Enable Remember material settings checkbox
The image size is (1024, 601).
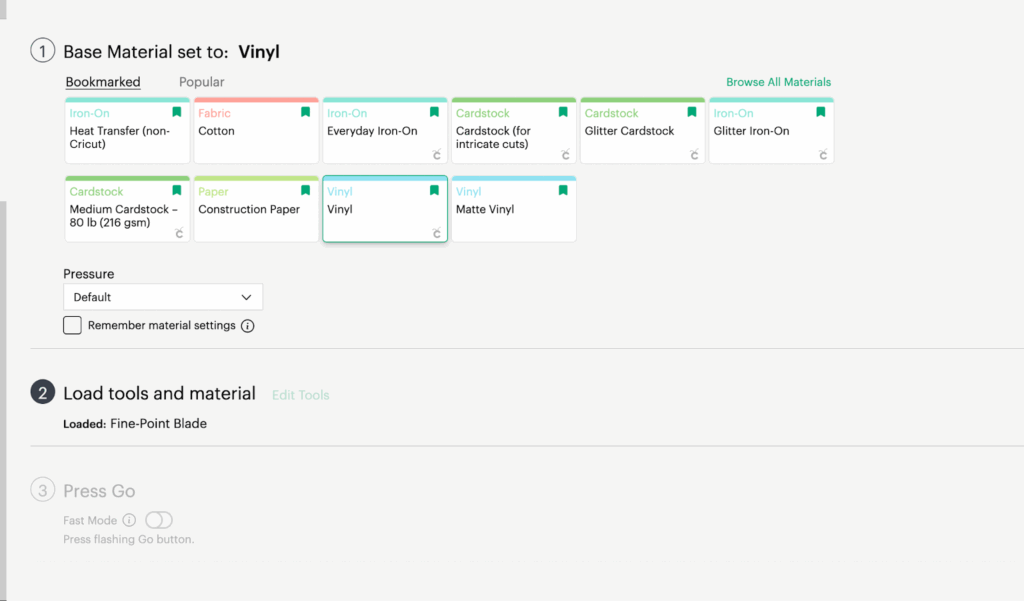pyautogui.click(x=72, y=325)
